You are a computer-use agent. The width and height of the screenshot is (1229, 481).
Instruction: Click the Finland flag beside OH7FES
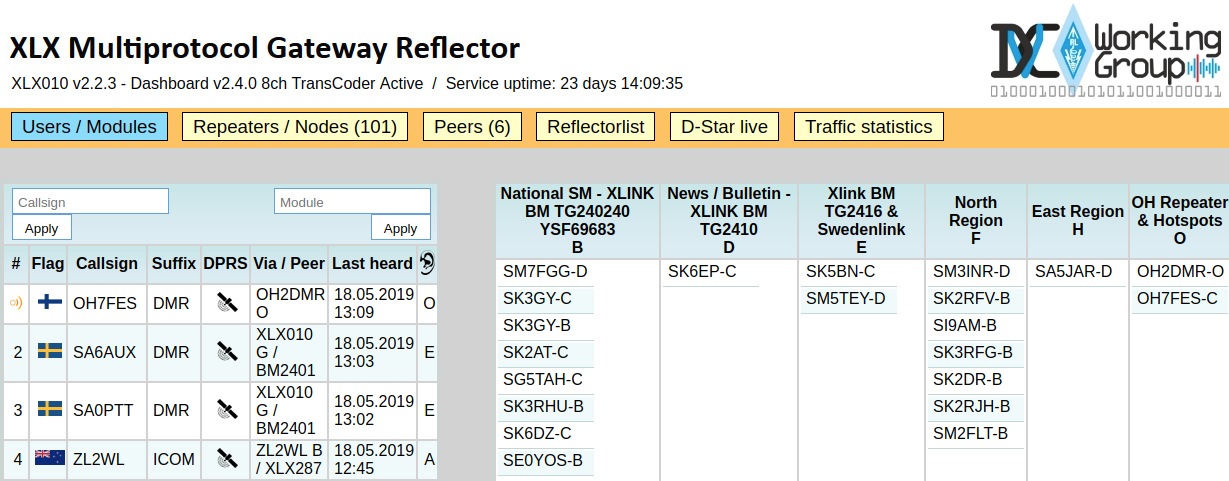click(x=49, y=304)
